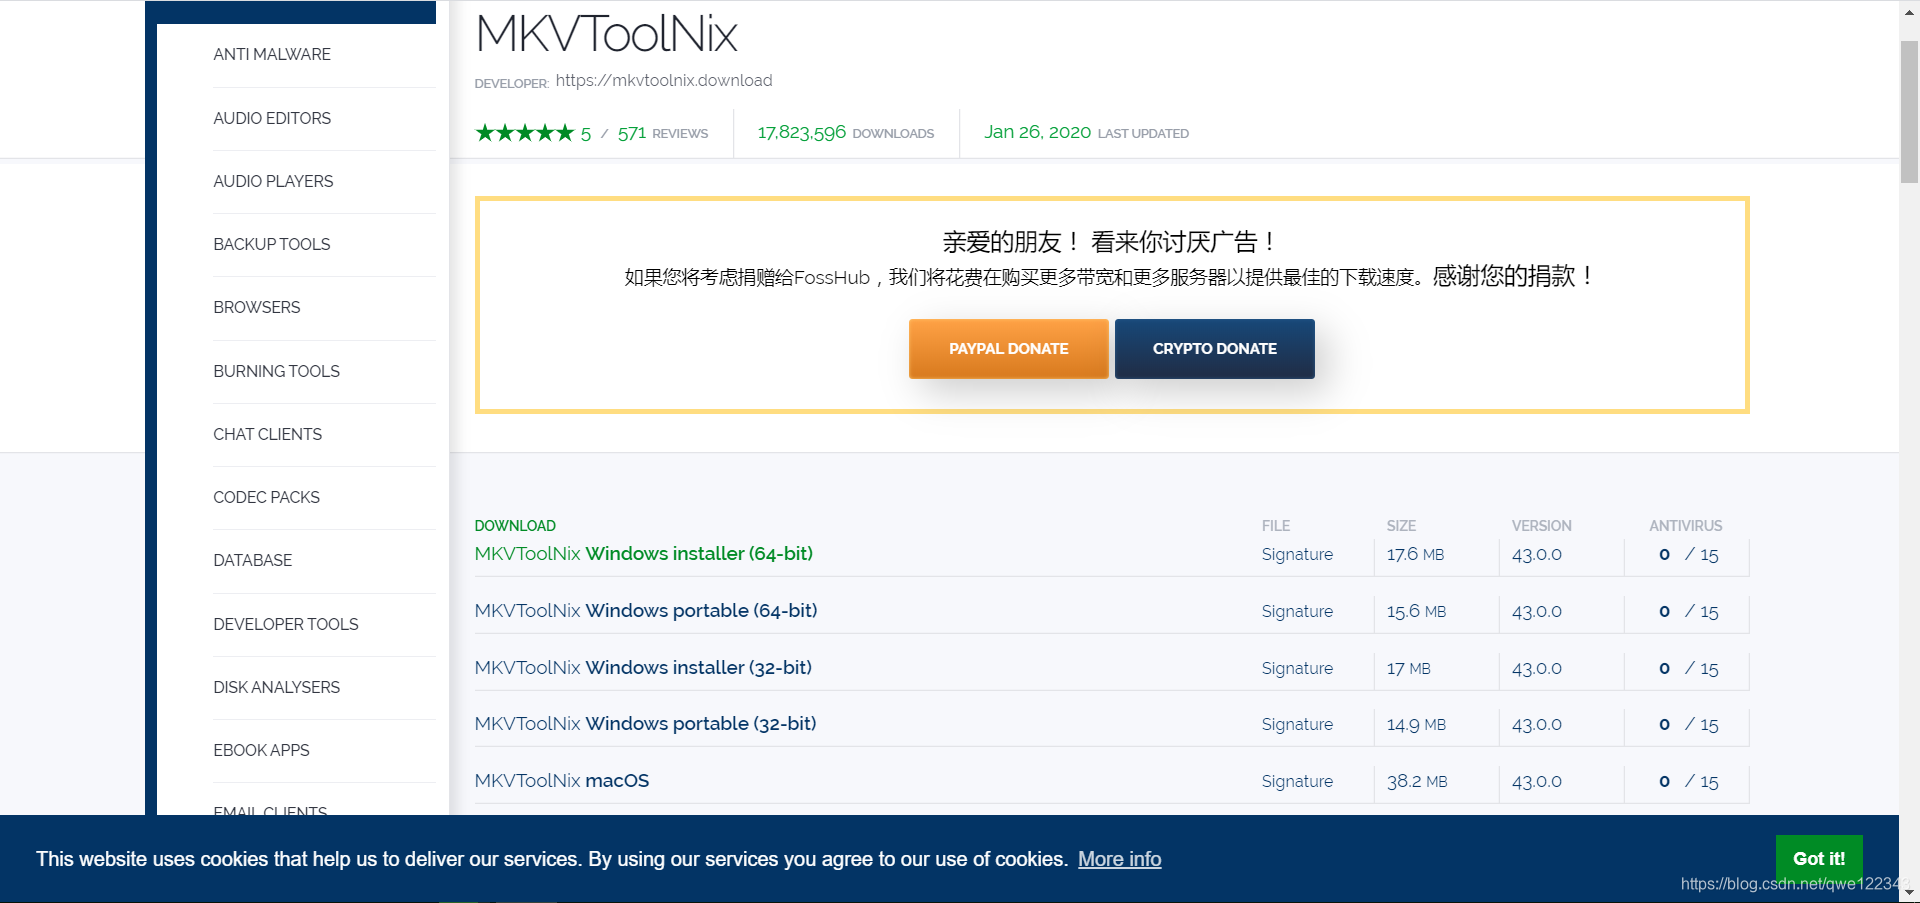The image size is (1920, 903).
Task: View antivirus result for Windows installer 64-bit
Action: (1688, 554)
